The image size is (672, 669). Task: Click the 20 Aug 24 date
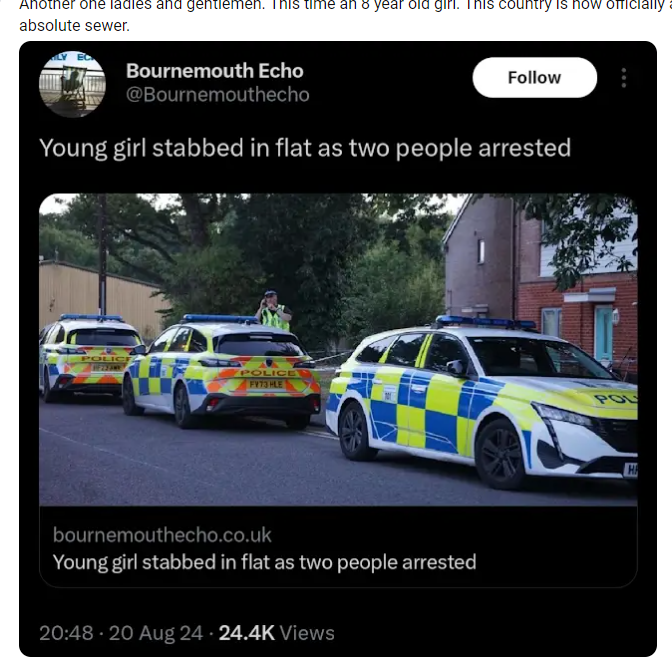156,633
